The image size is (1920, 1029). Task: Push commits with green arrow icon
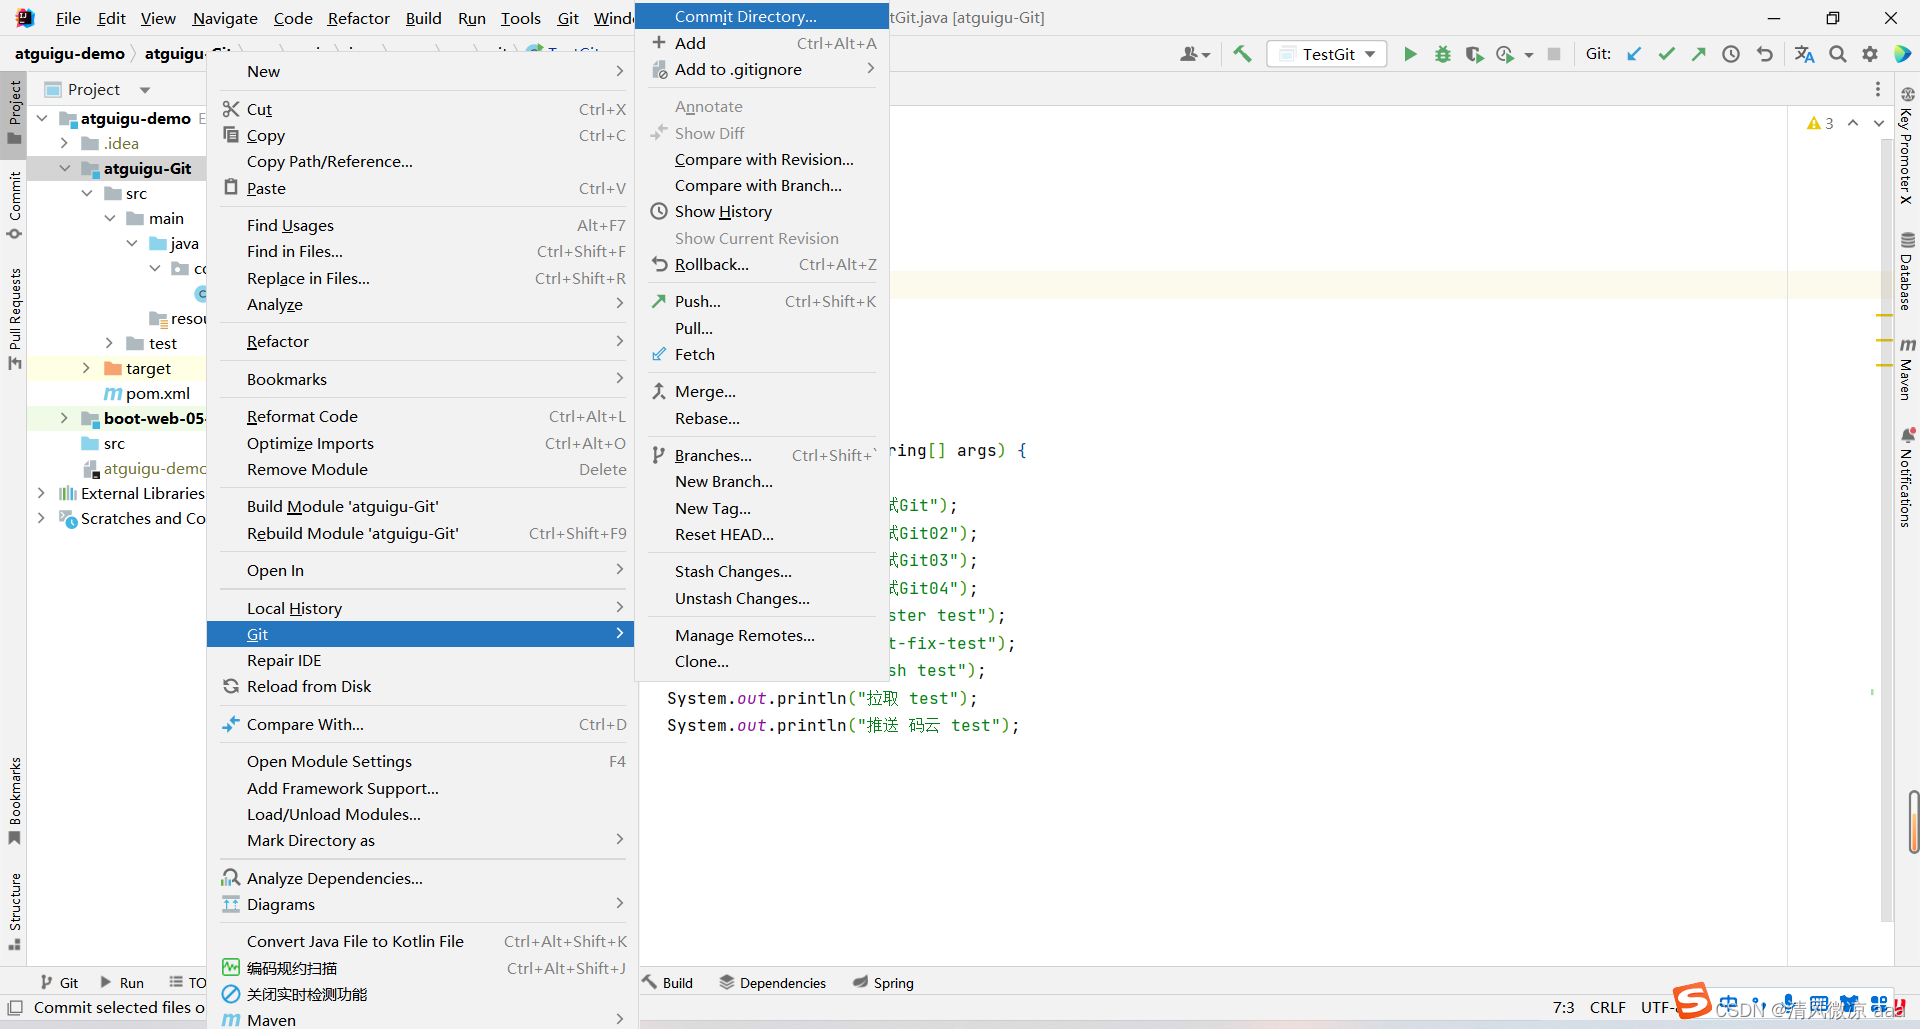coord(1698,54)
